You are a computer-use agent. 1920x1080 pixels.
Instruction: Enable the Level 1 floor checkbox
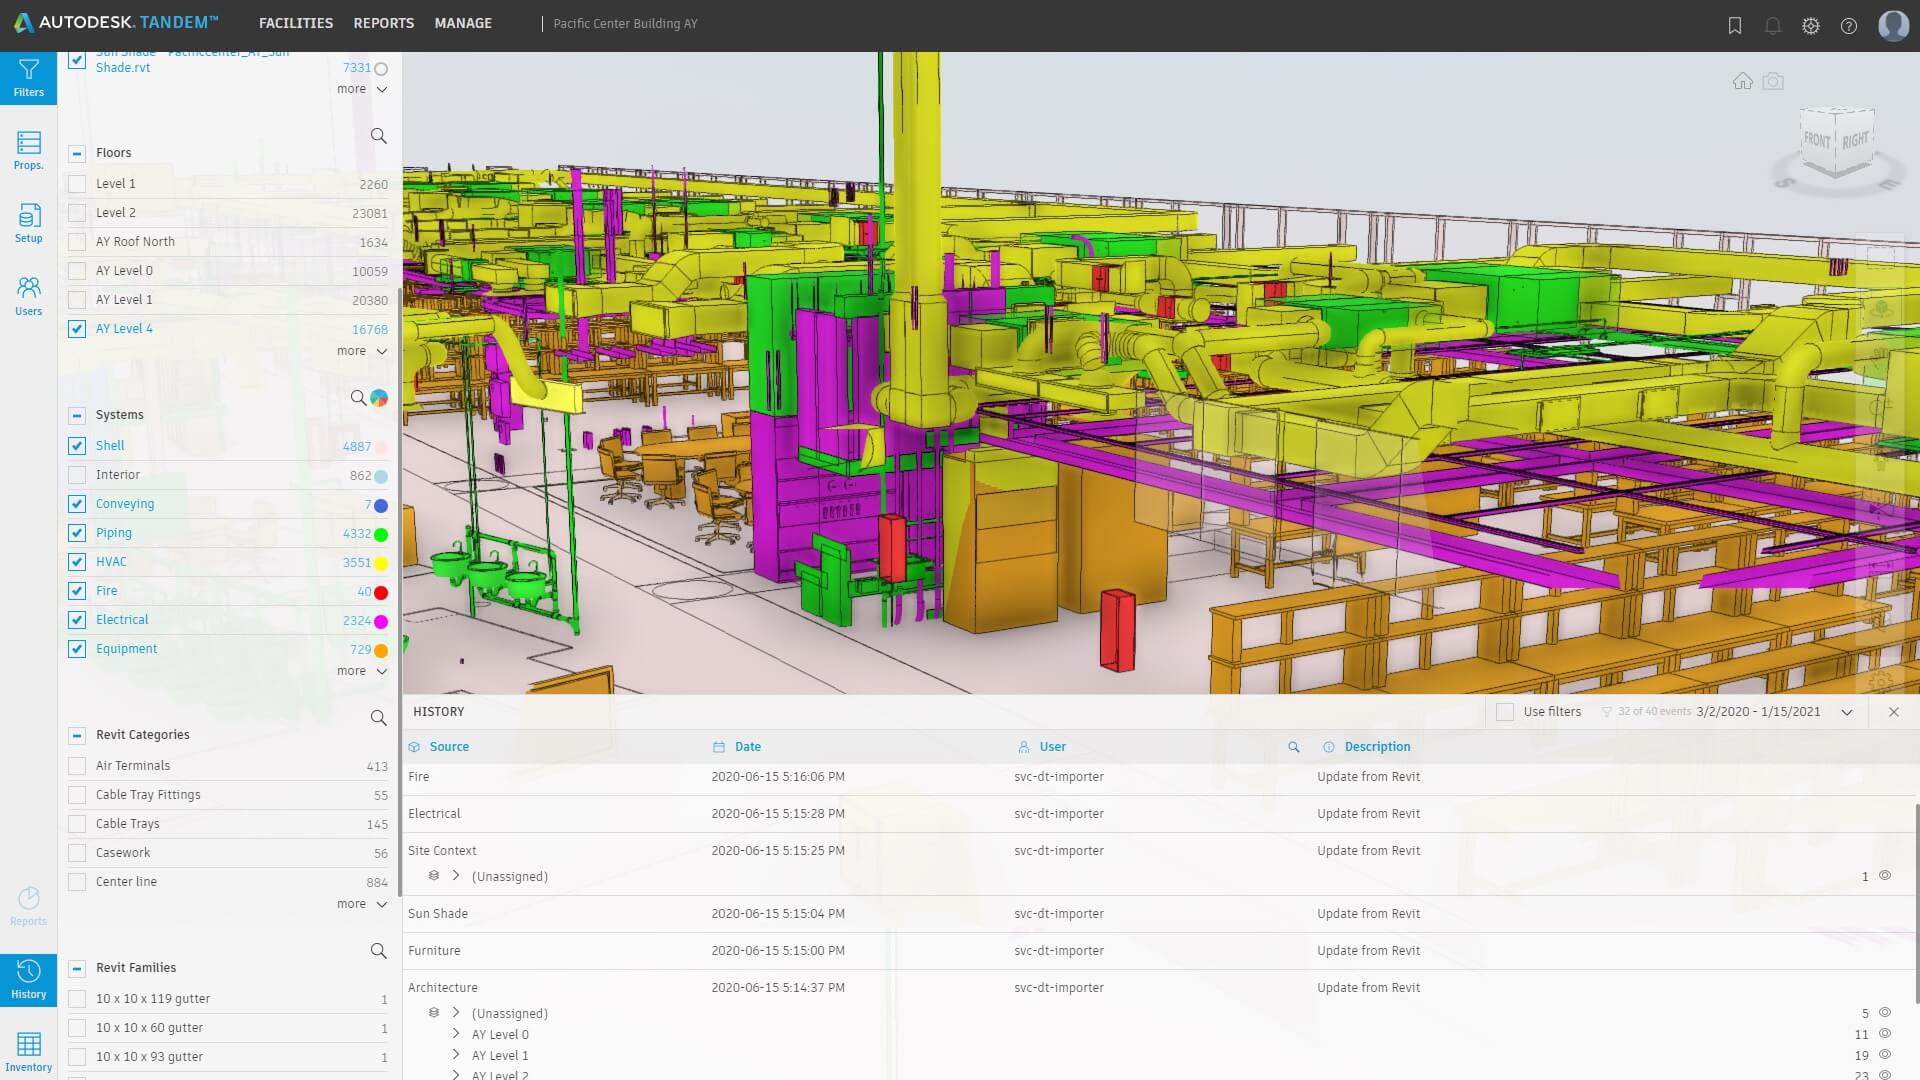click(x=77, y=184)
